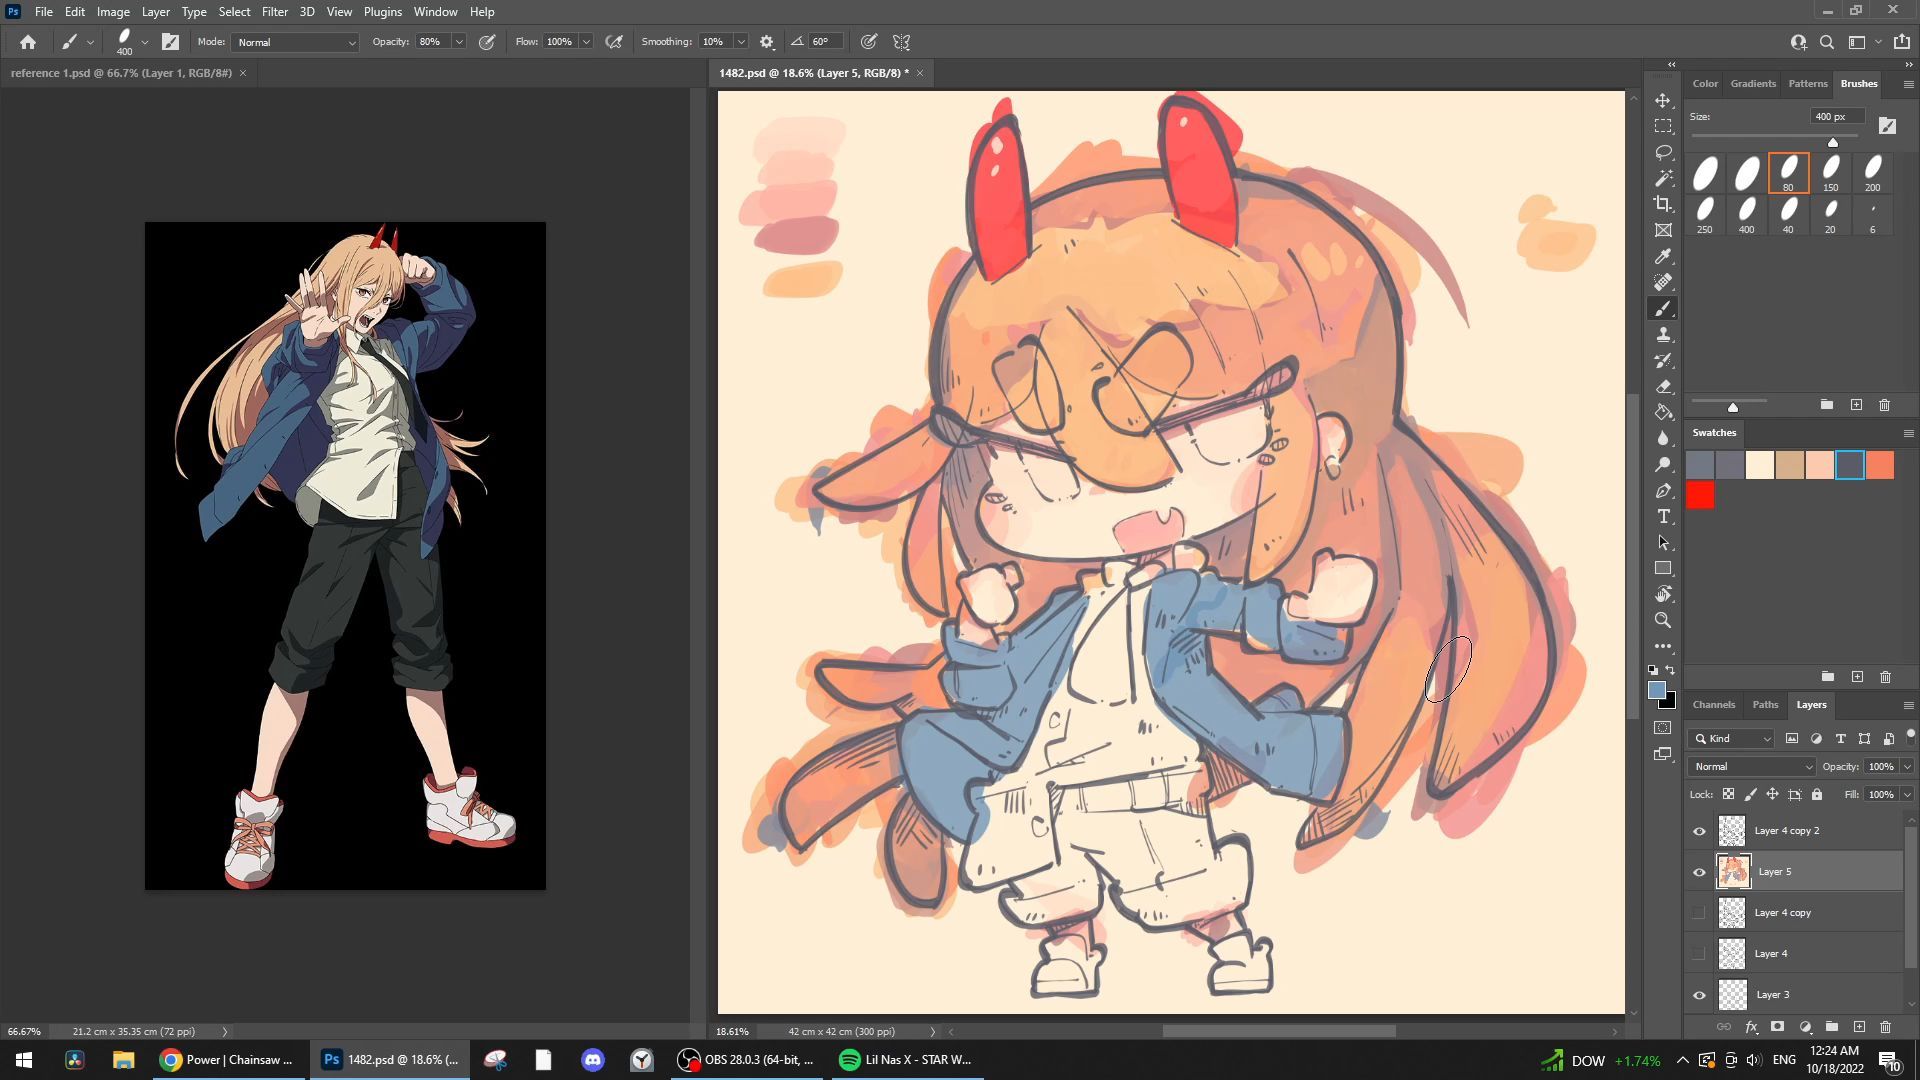
Task: Select the Crop tool
Action: click(x=1663, y=204)
